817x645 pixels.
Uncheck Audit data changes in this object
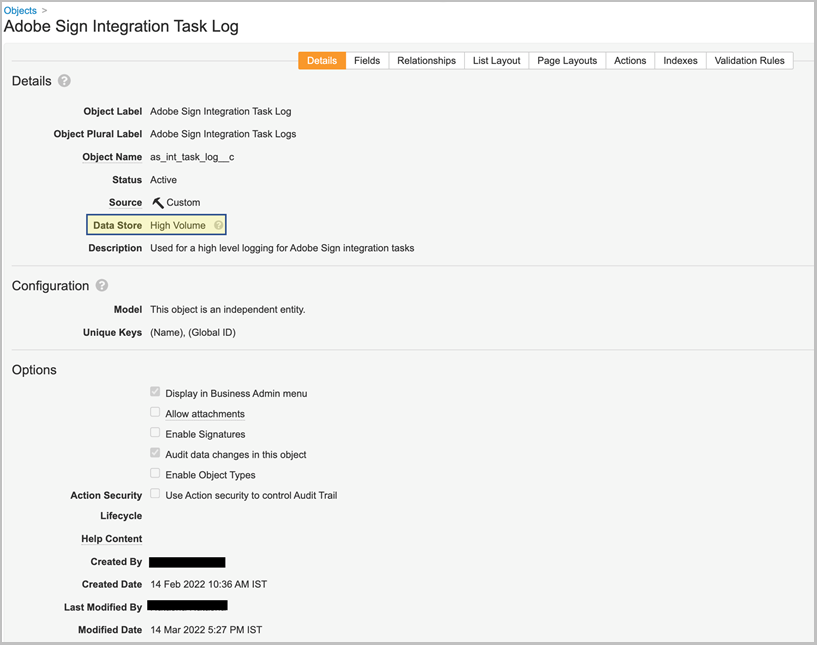pos(155,452)
